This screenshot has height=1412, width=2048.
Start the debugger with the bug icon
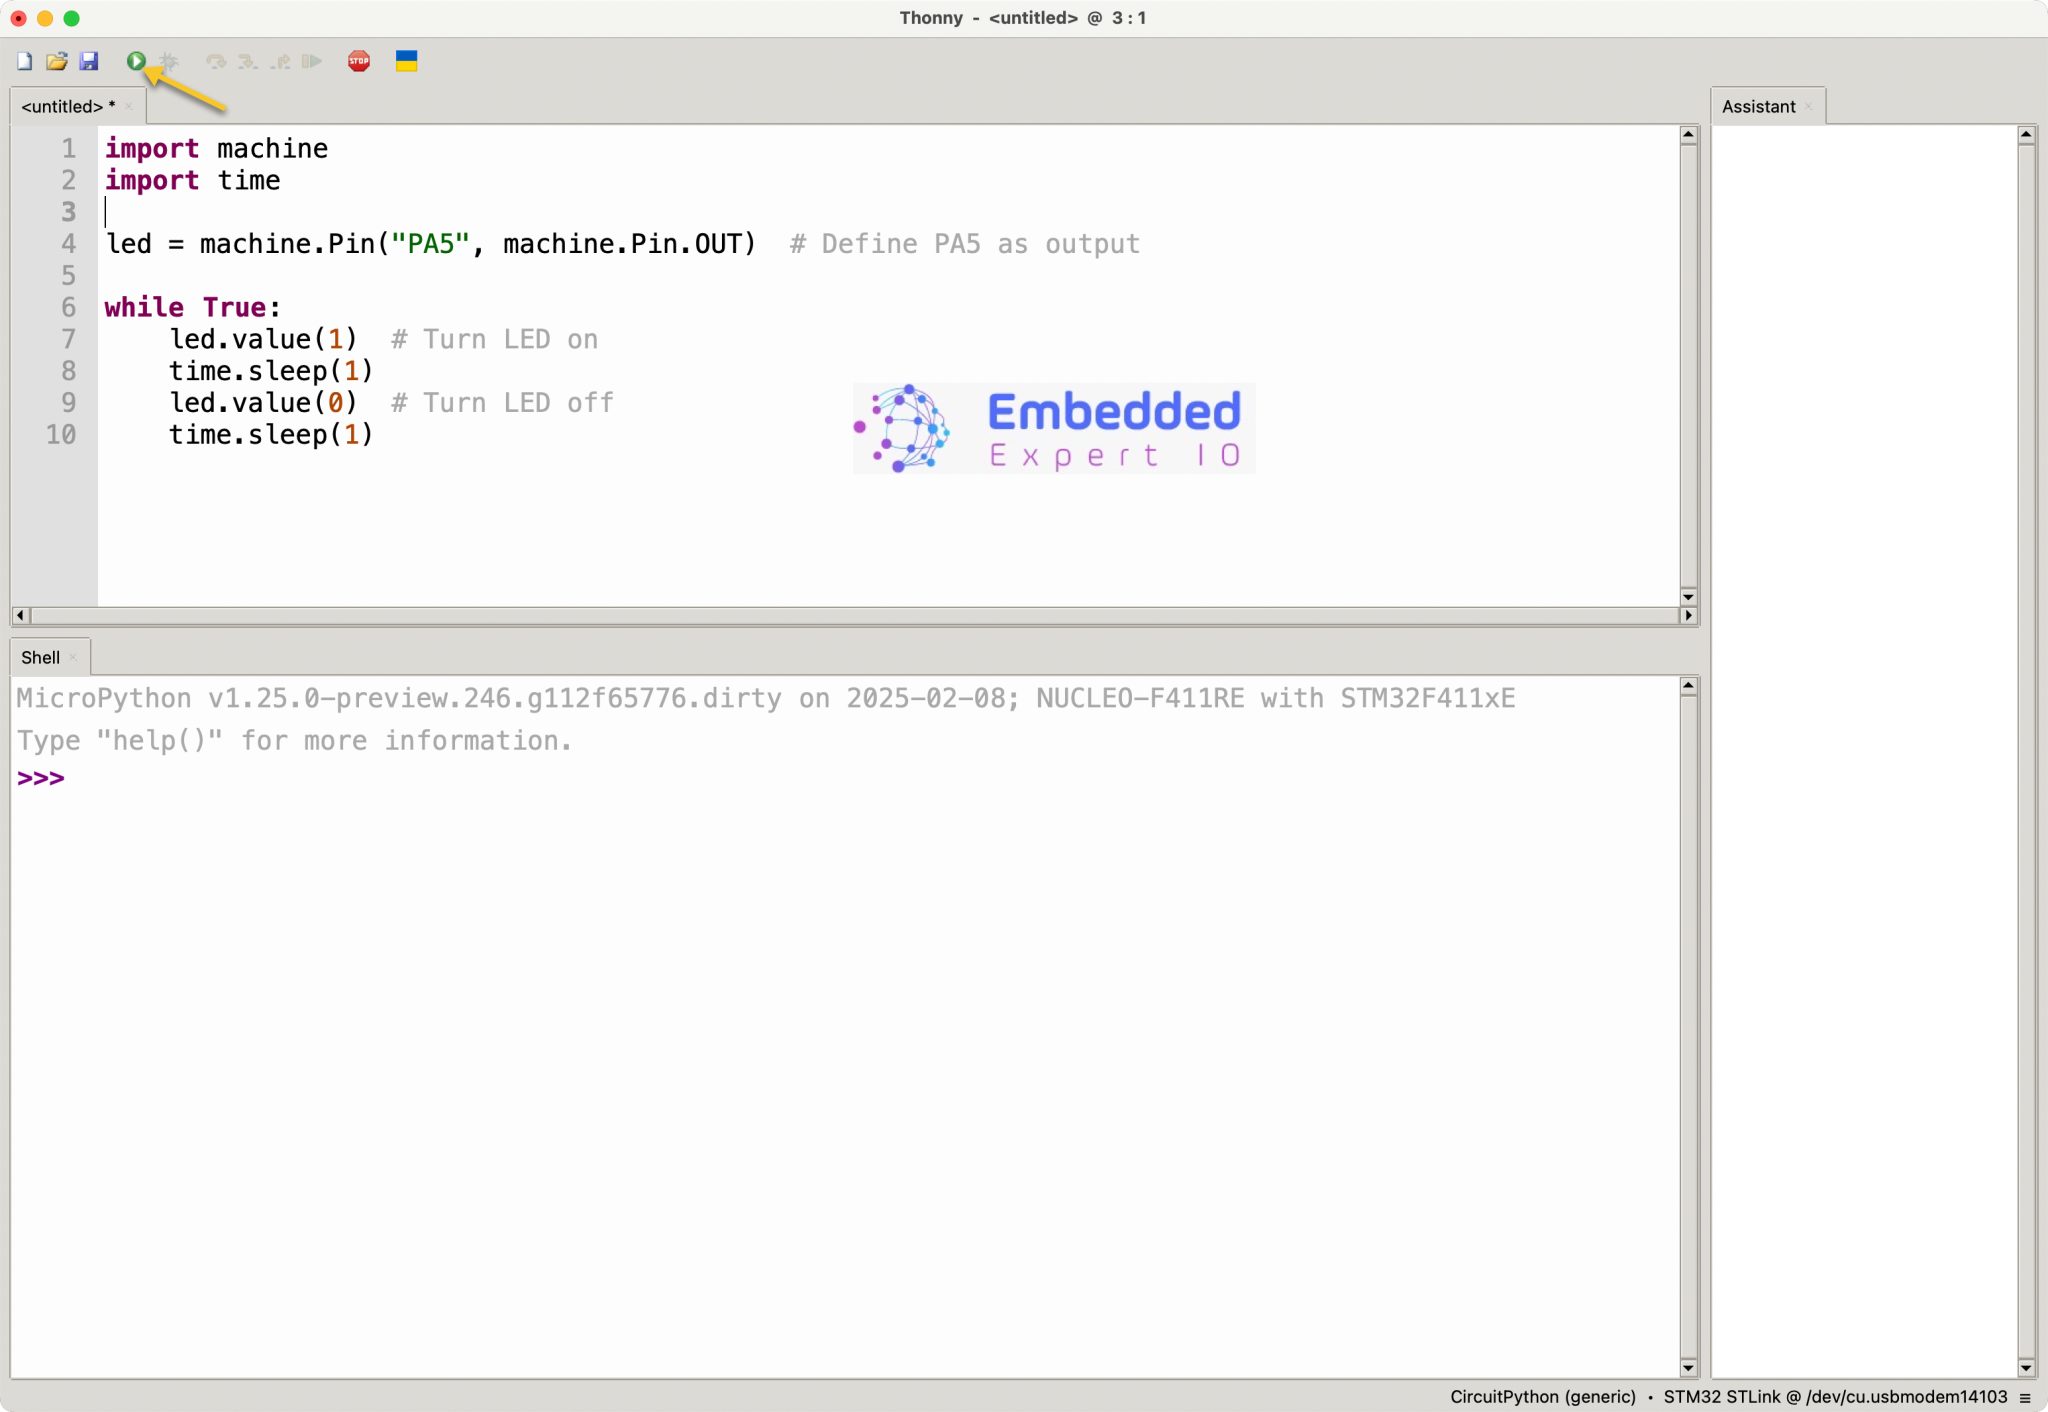(169, 62)
